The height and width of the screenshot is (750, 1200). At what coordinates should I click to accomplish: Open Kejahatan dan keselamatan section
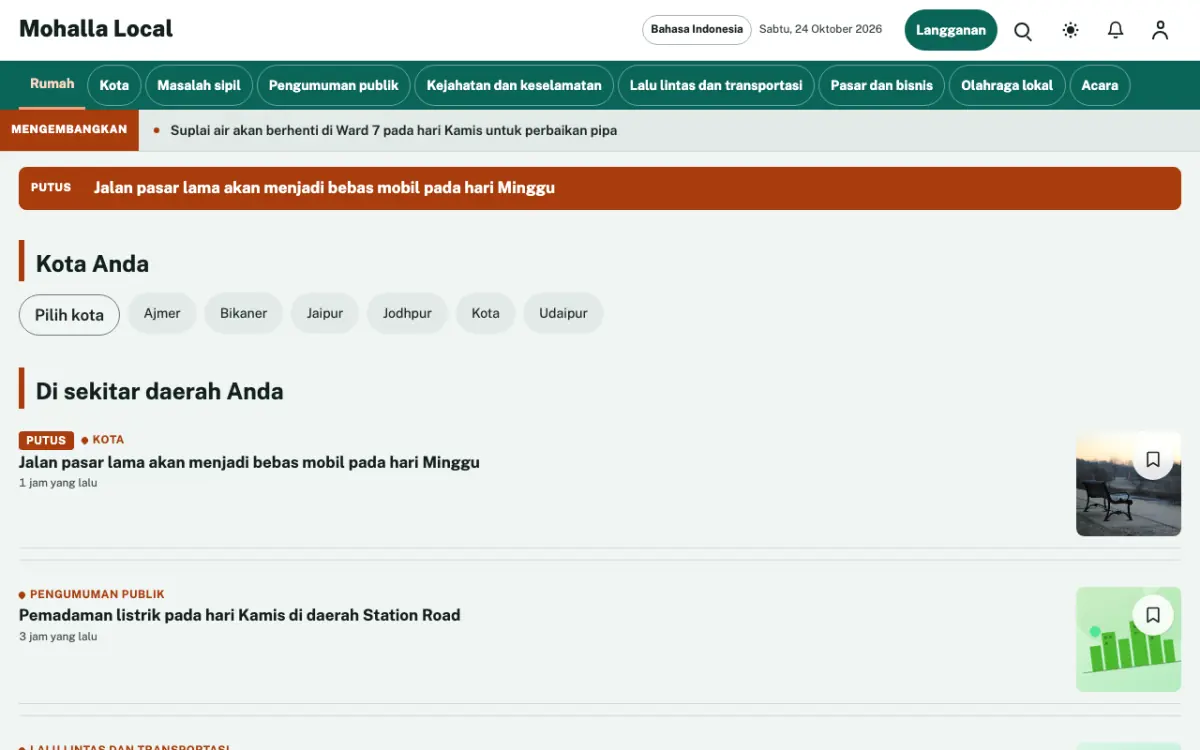[x=514, y=86]
